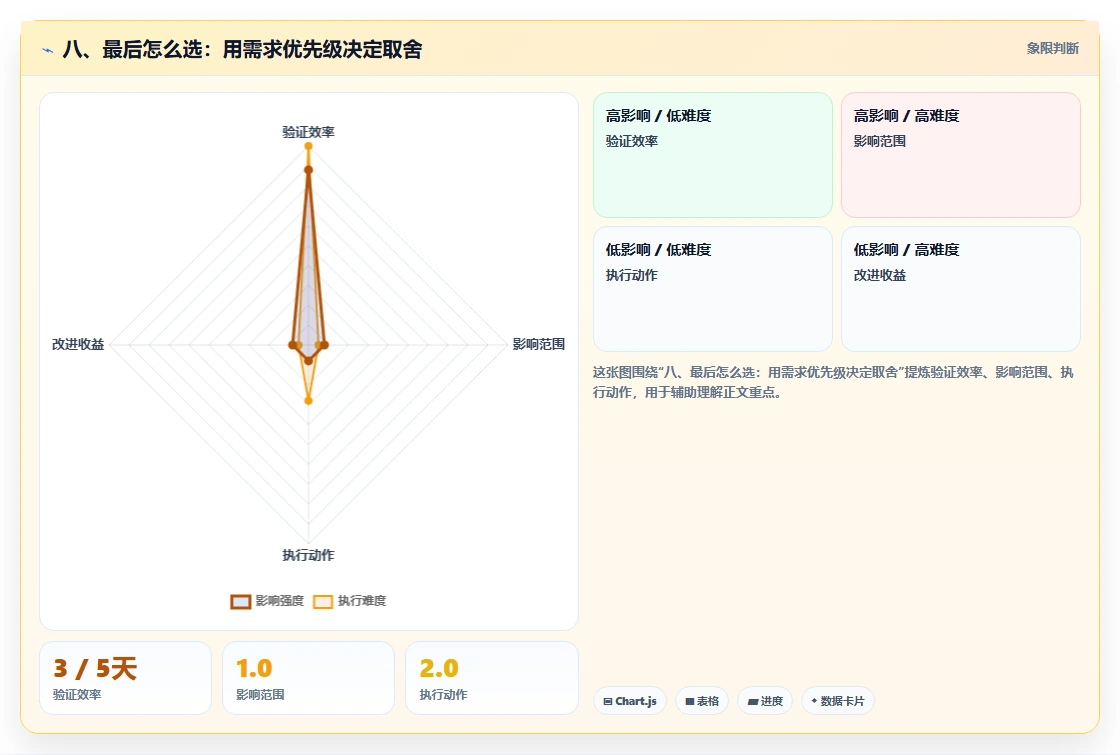The height and width of the screenshot is (755, 1120).
Task: Toggle the 执行难度 legend swatch
Action: [x=323, y=601]
